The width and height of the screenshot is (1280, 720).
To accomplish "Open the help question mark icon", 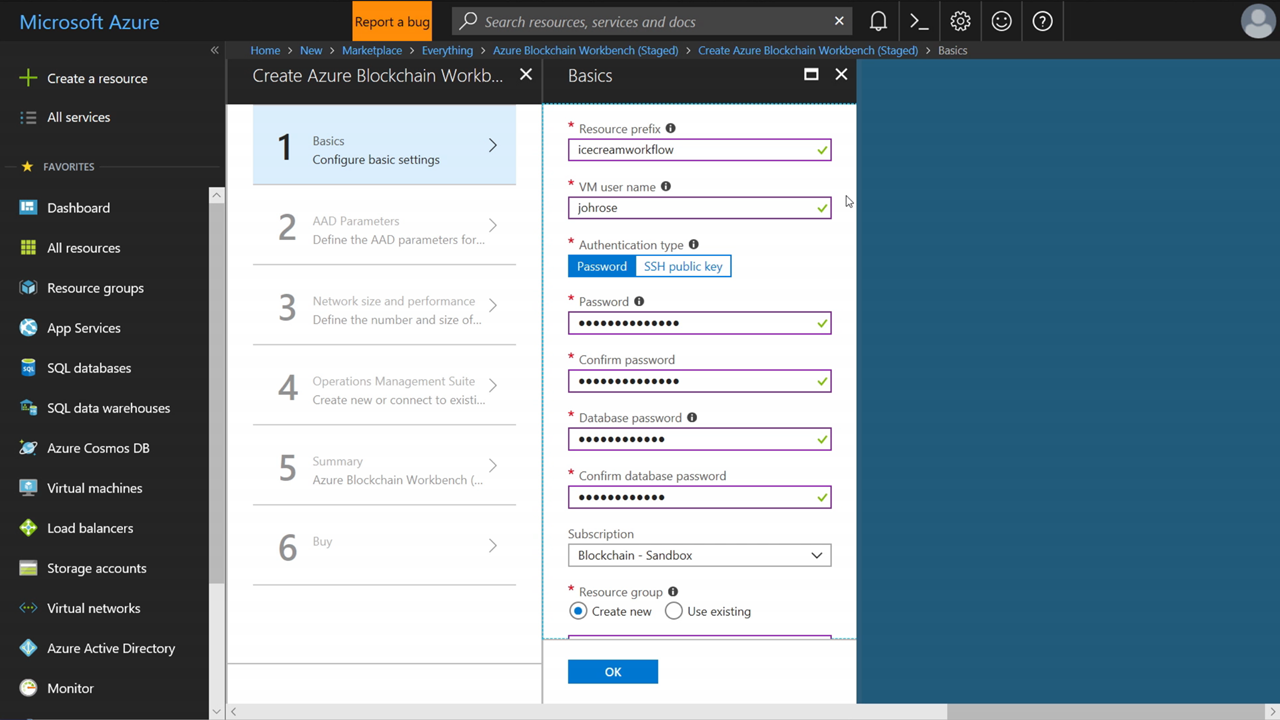I will (1042, 21).
